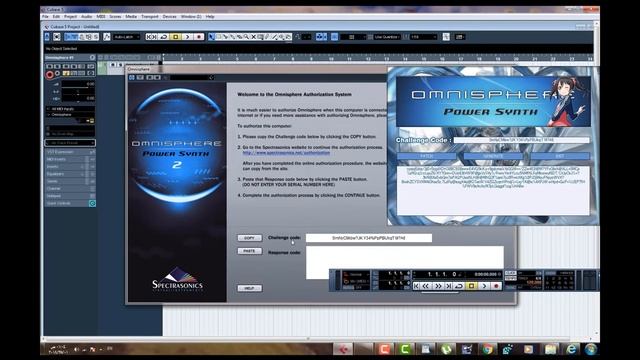Screen dimensions: 640x360
Task: Click the Internet Explorer taskbar icon
Action: pyautogui.click(x=571, y=349)
